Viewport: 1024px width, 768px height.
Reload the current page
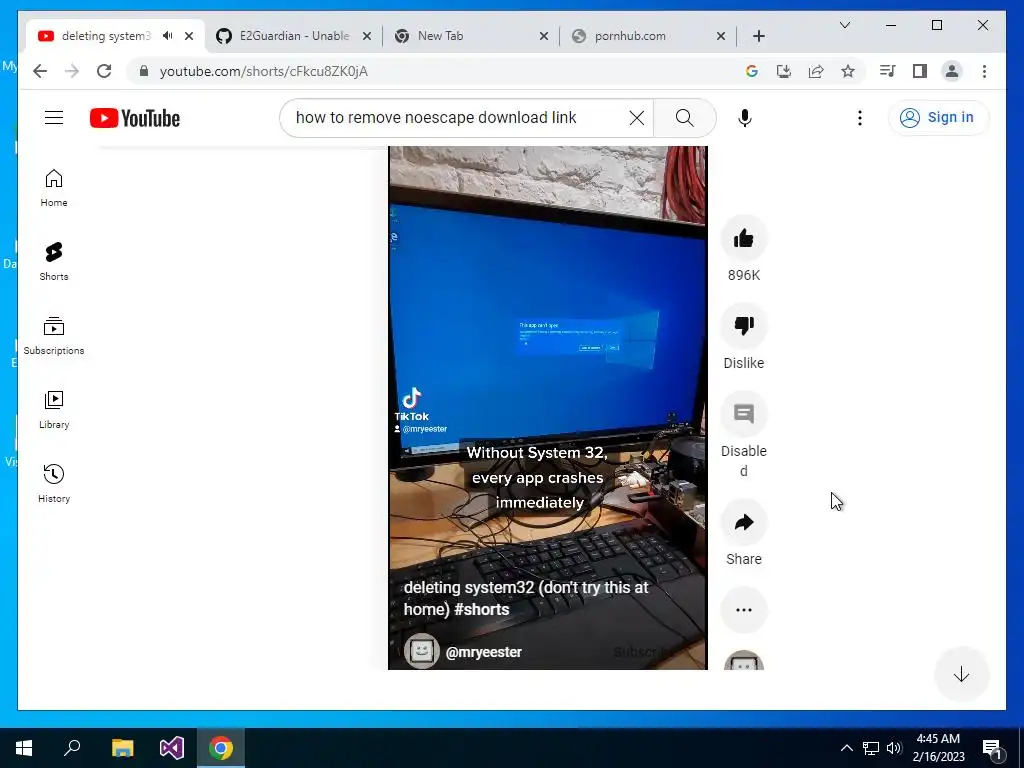pyautogui.click(x=104, y=71)
